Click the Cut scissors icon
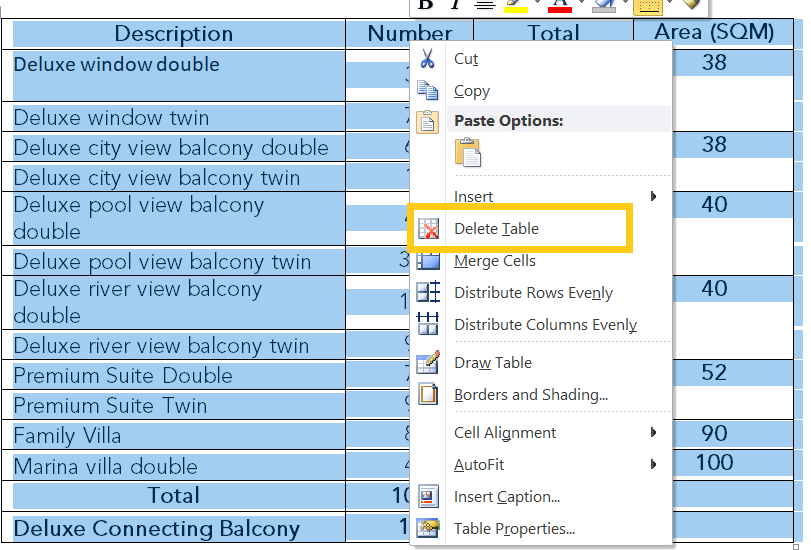The width and height of the screenshot is (811, 550). point(427,59)
